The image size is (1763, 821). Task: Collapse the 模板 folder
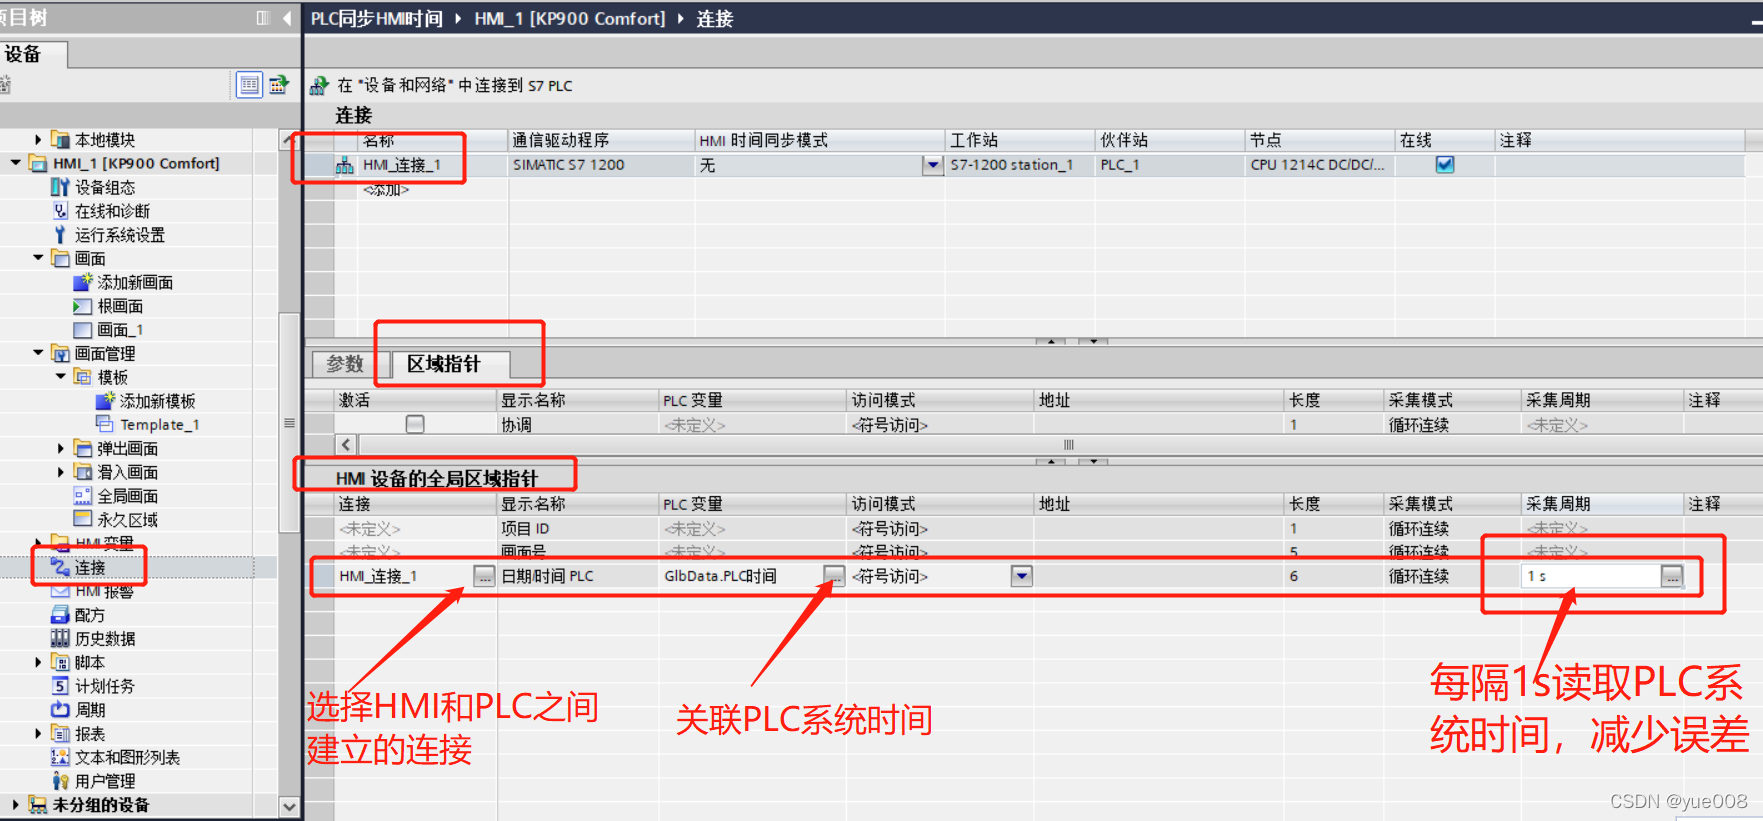(61, 377)
